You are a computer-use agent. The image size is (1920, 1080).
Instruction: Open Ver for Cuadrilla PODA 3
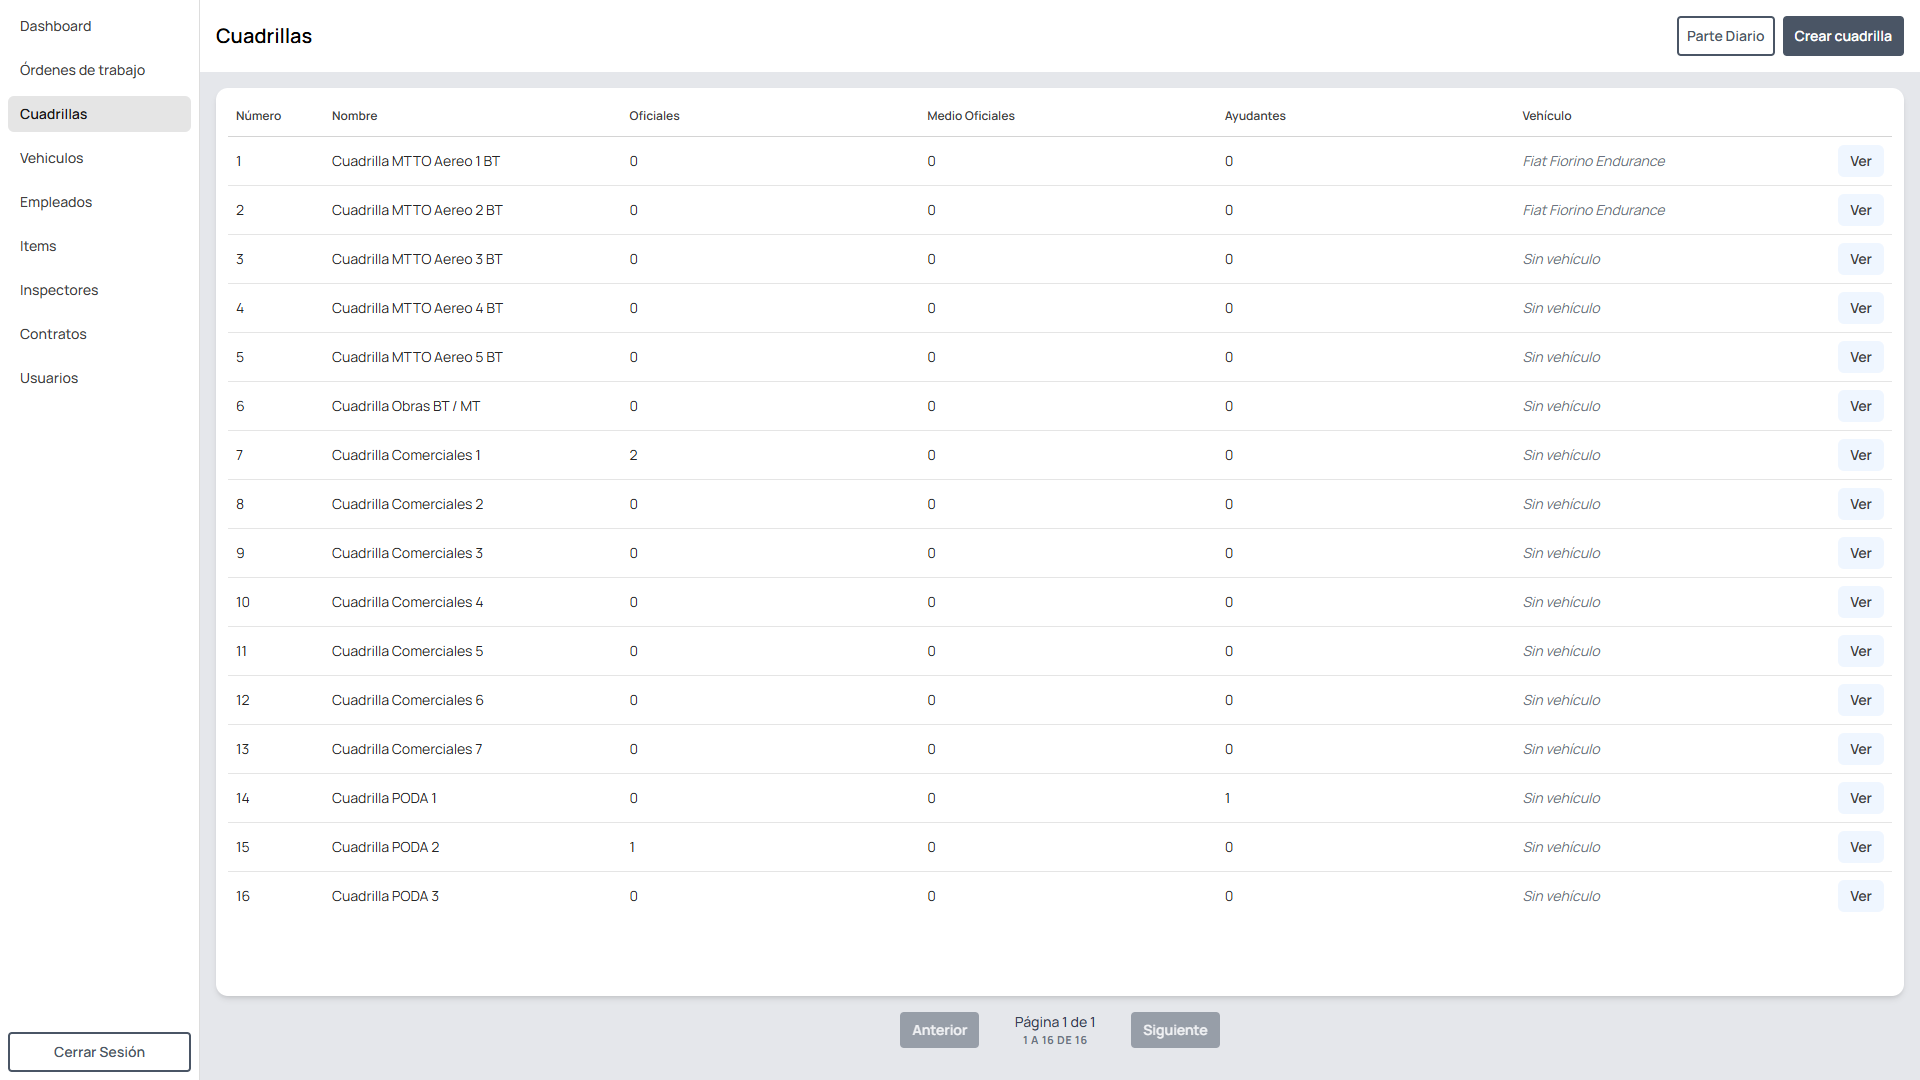[x=1860, y=896]
